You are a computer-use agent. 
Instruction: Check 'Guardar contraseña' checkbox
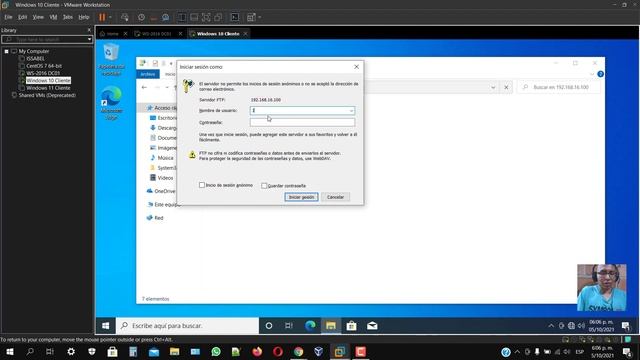[x=264, y=186]
